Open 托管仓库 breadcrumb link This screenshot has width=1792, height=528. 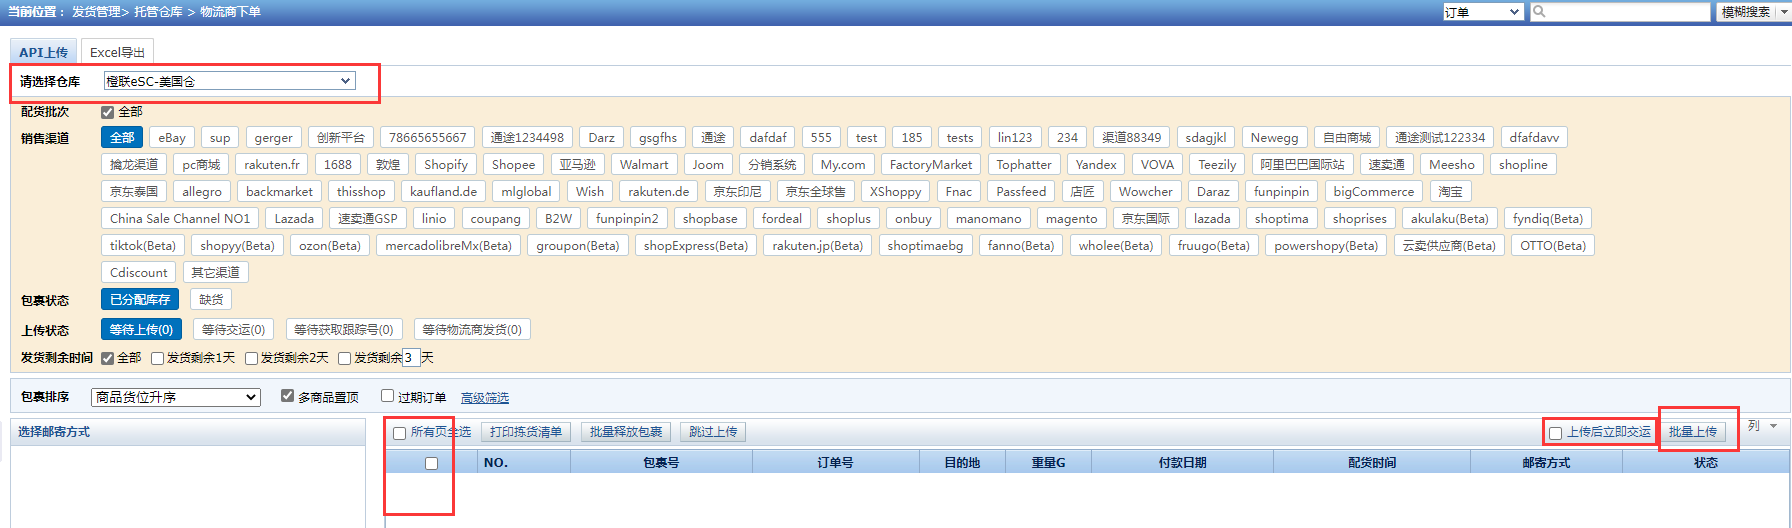click(159, 12)
